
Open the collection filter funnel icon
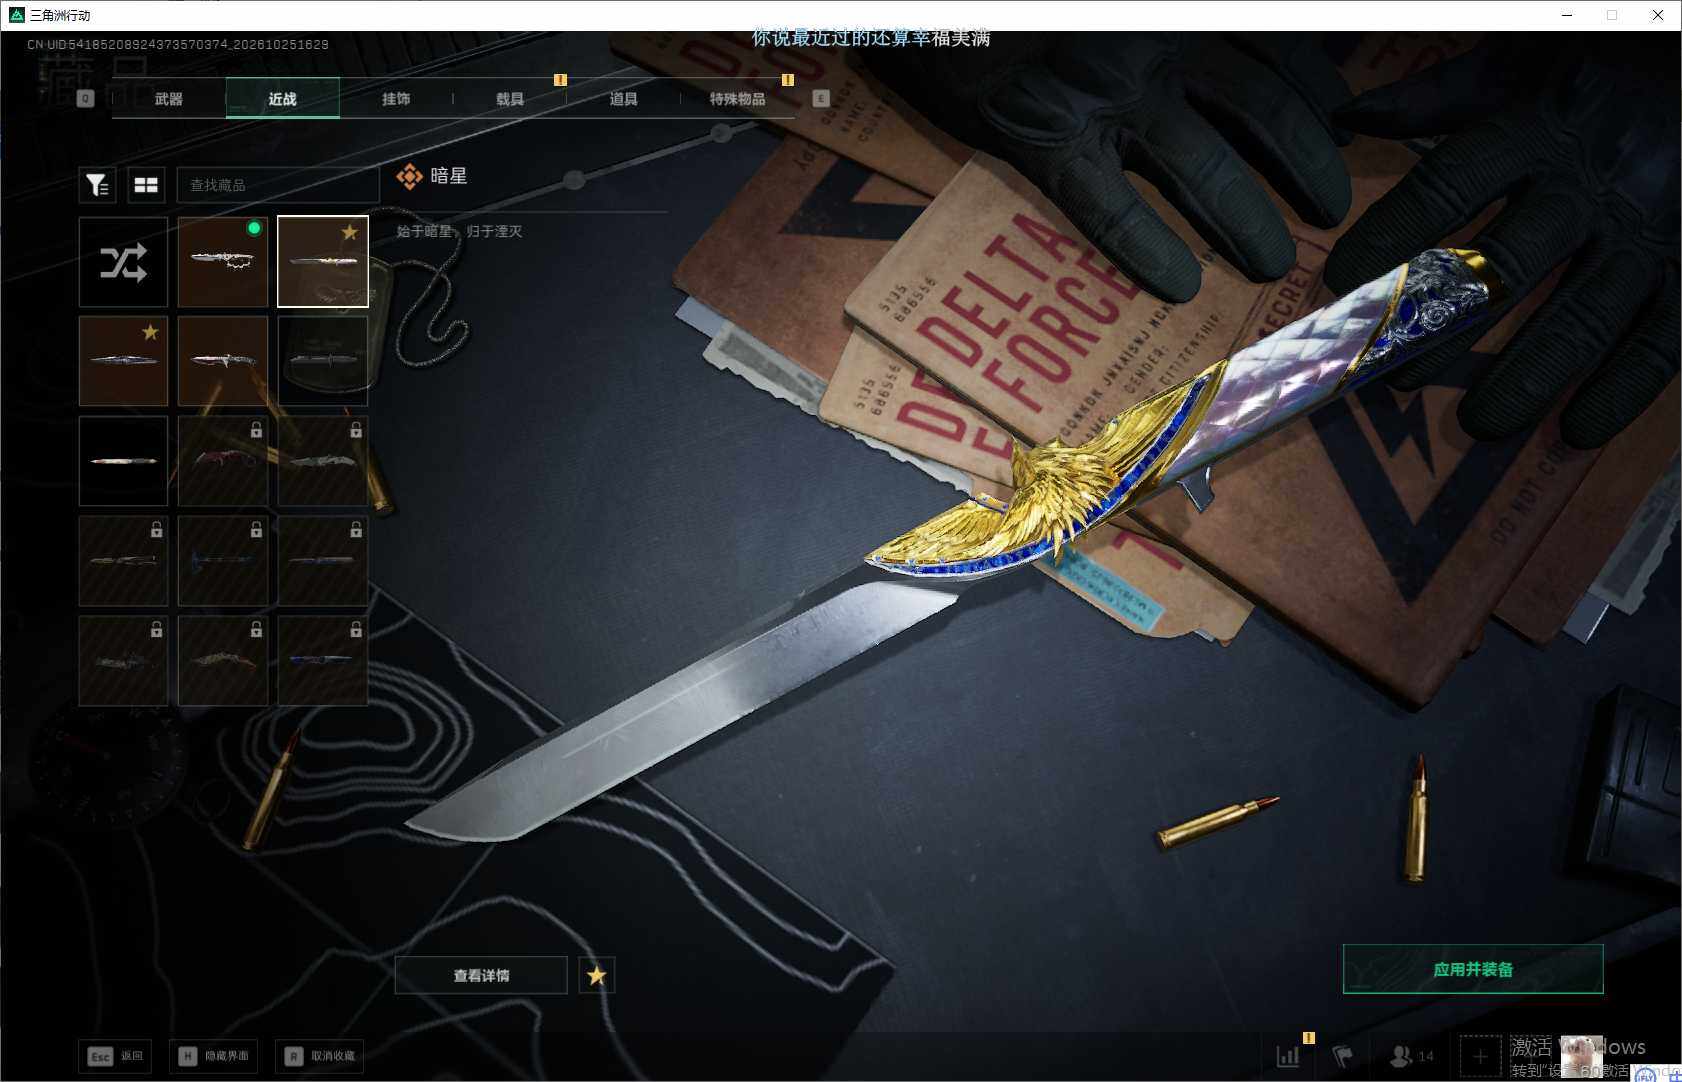point(97,185)
